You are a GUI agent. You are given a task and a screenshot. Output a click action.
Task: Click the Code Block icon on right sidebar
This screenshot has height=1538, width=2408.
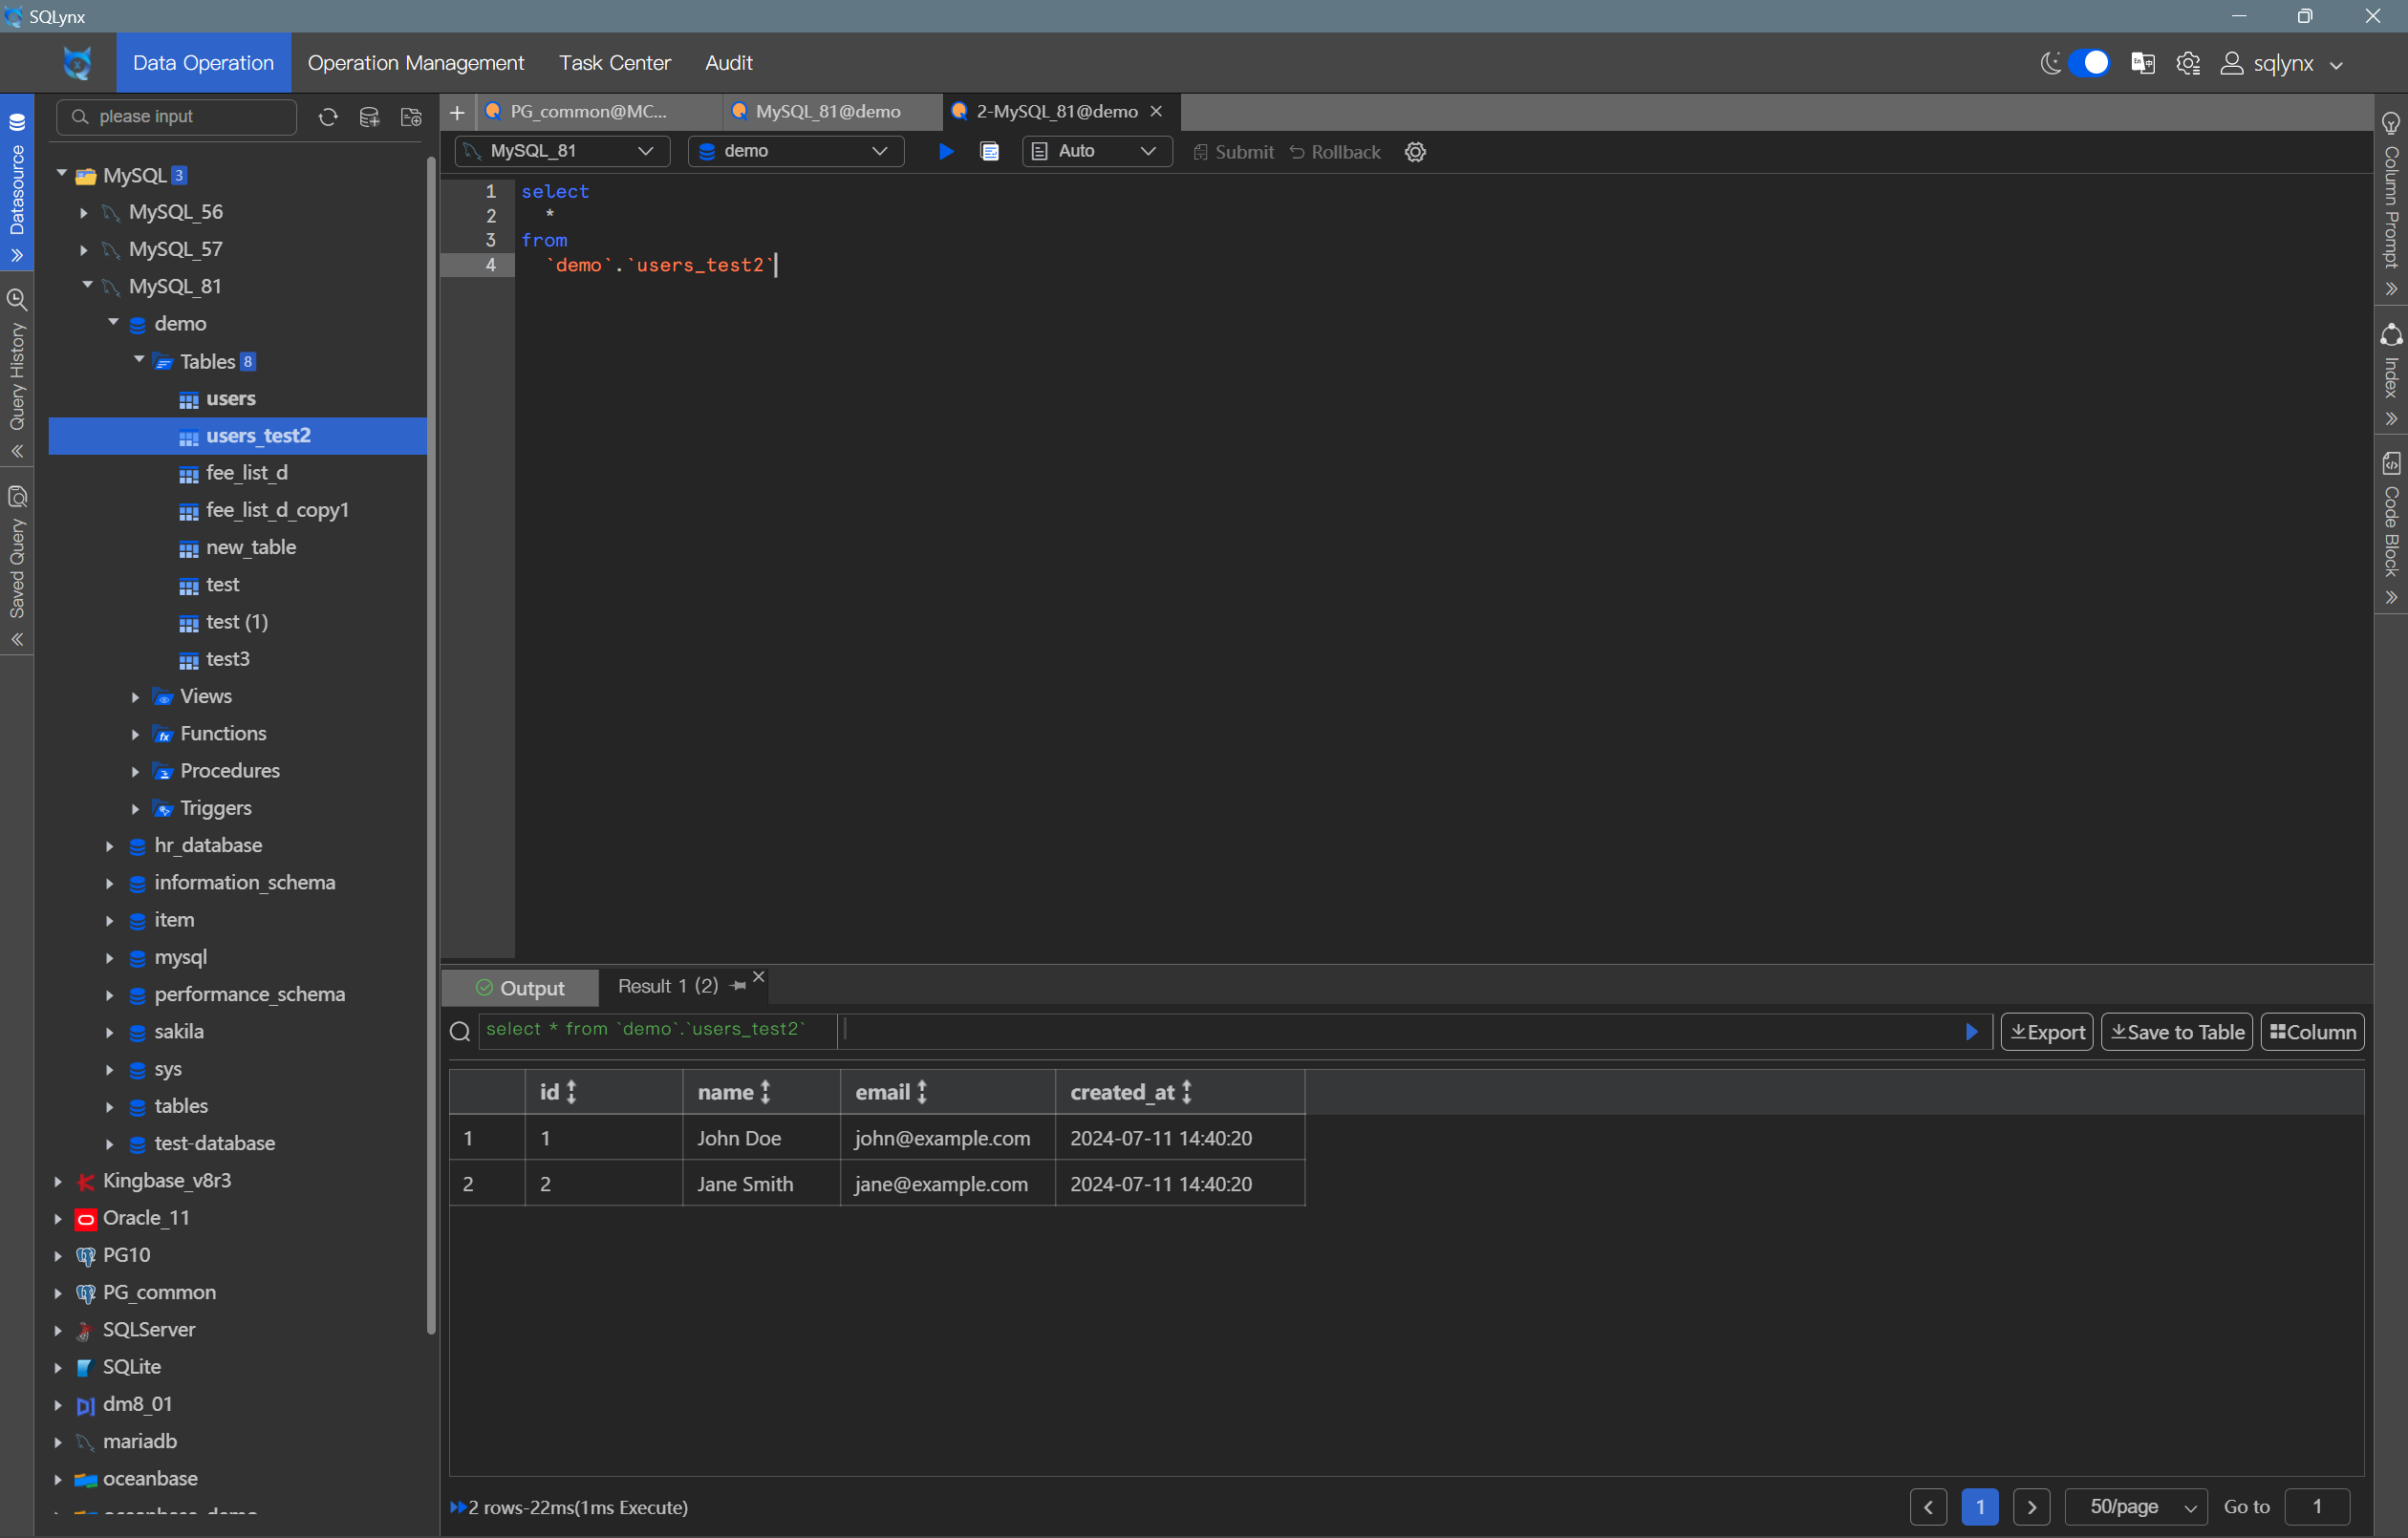tap(2392, 463)
